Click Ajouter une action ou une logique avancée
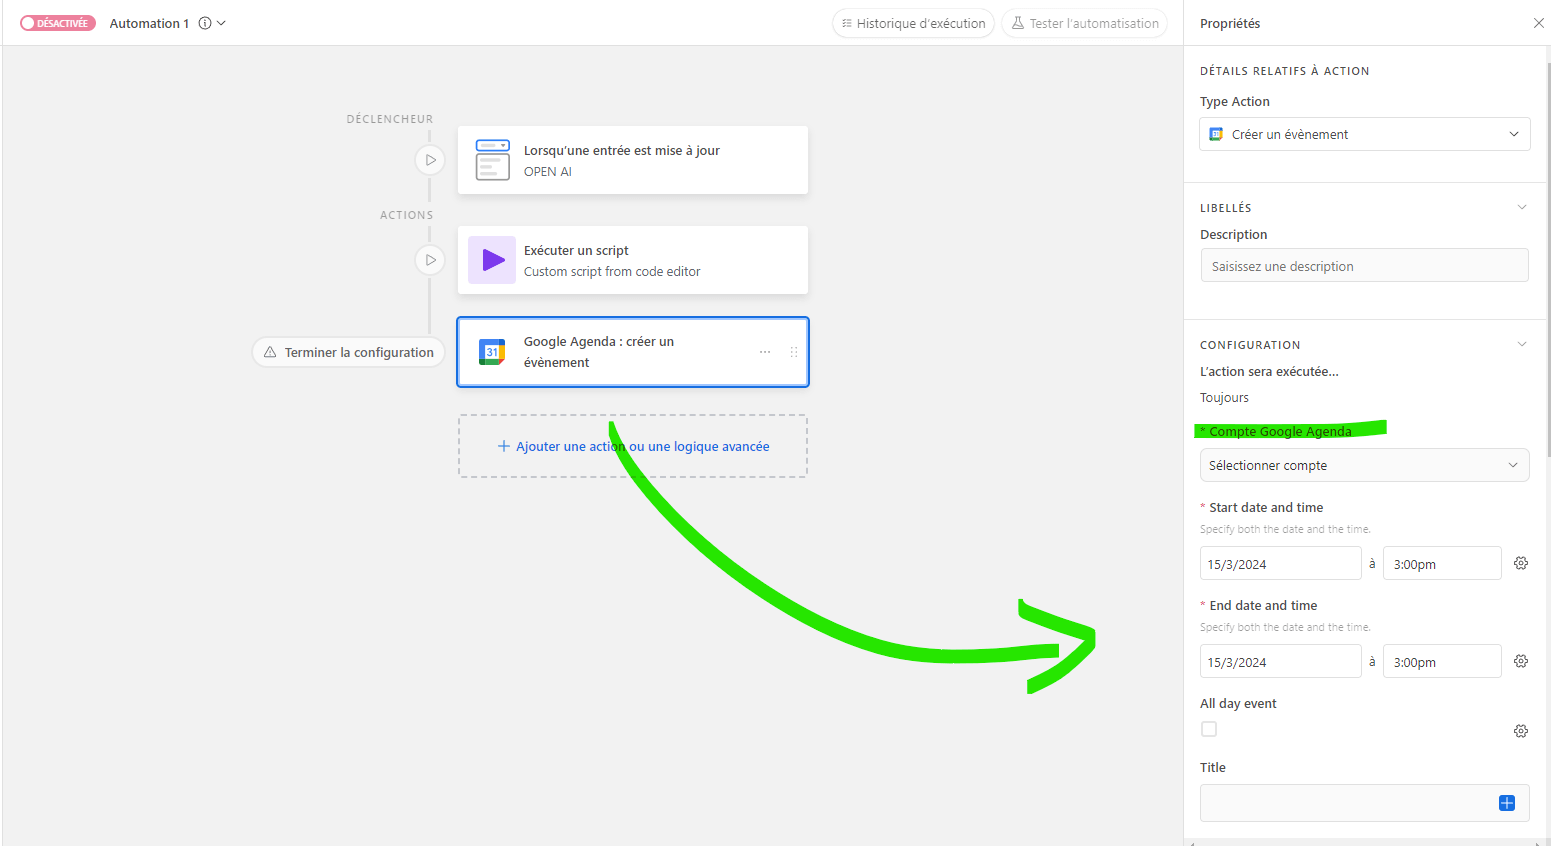The image size is (1551, 846). pos(633,446)
